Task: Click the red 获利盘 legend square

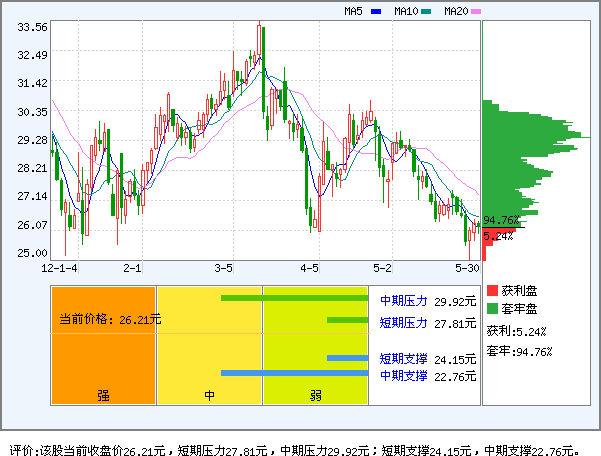Action: pyautogui.click(x=491, y=290)
